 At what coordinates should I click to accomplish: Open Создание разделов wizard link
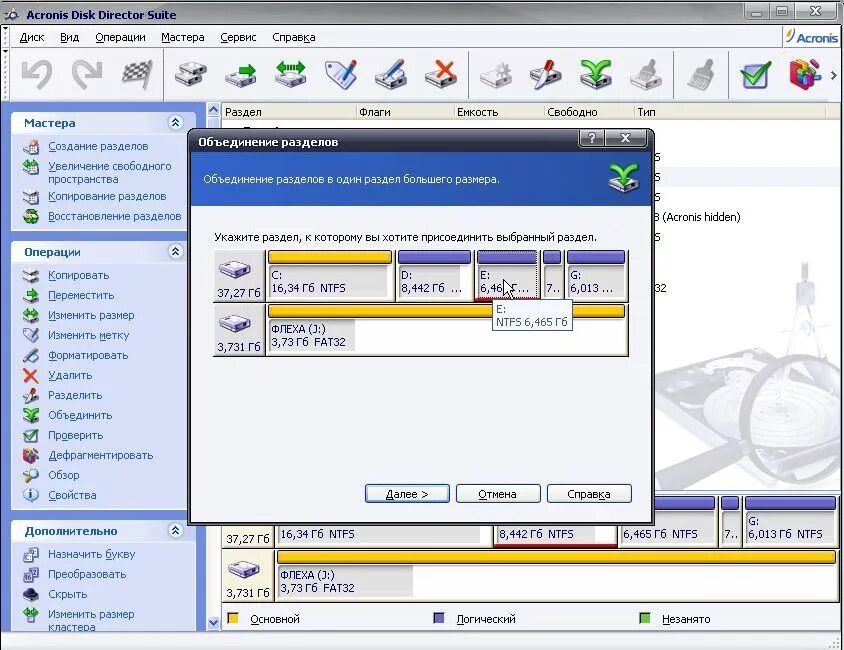98,146
